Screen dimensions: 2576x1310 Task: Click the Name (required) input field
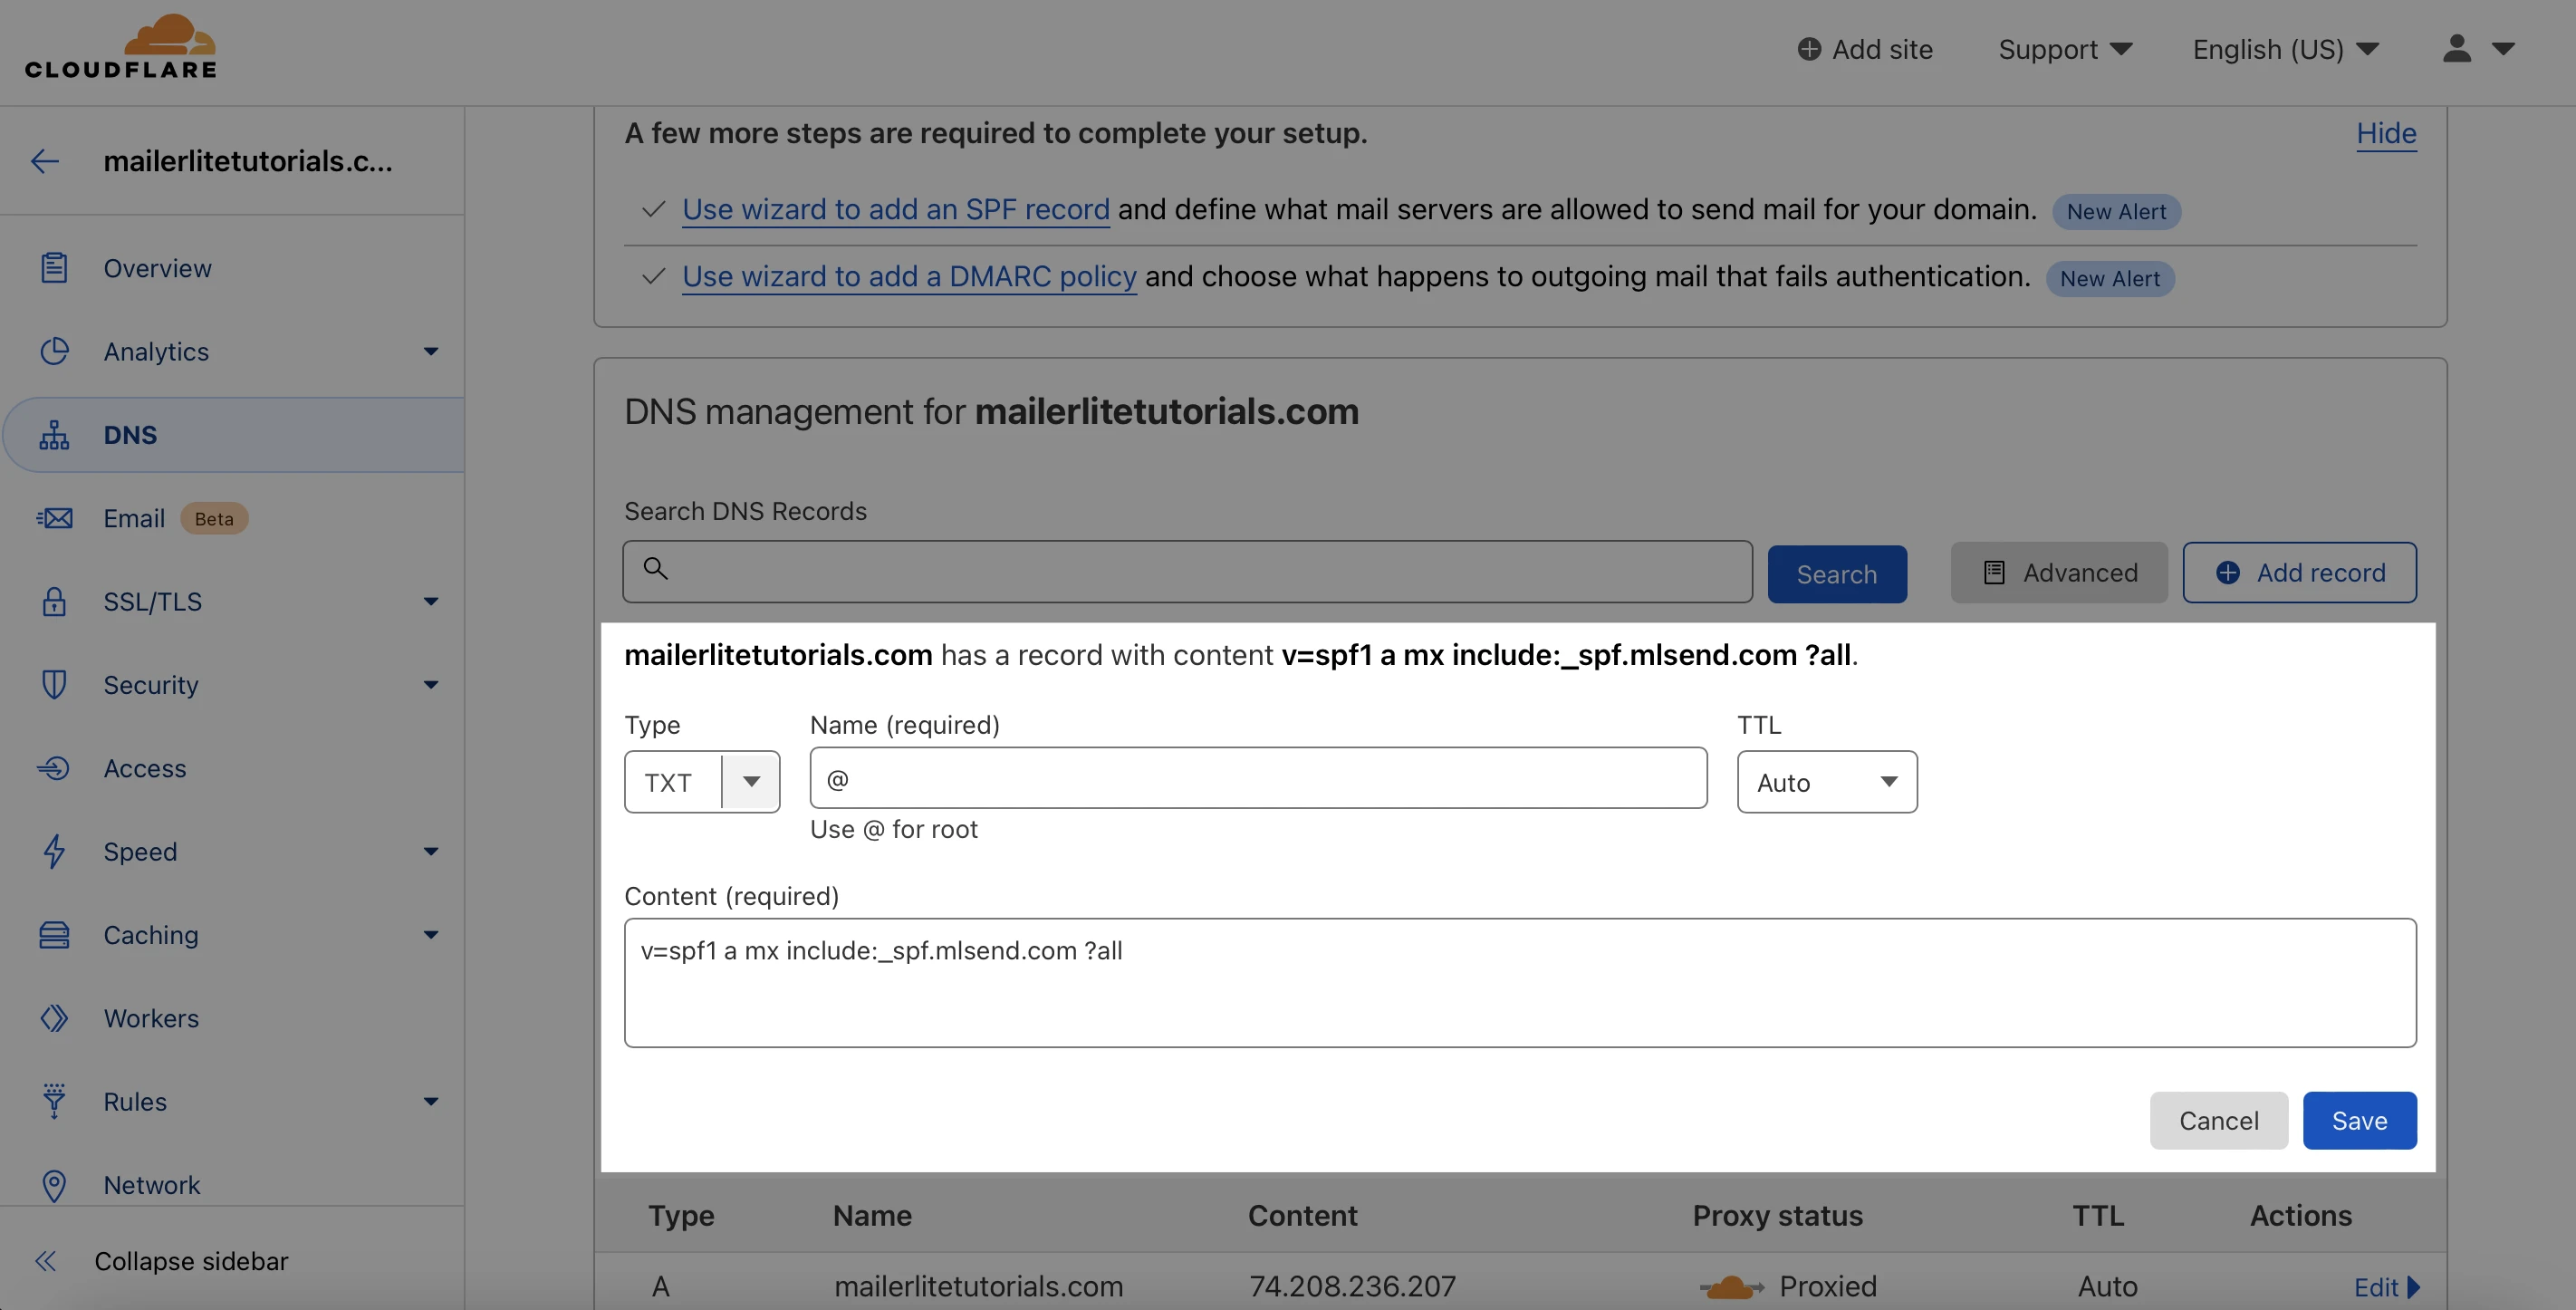[1258, 778]
